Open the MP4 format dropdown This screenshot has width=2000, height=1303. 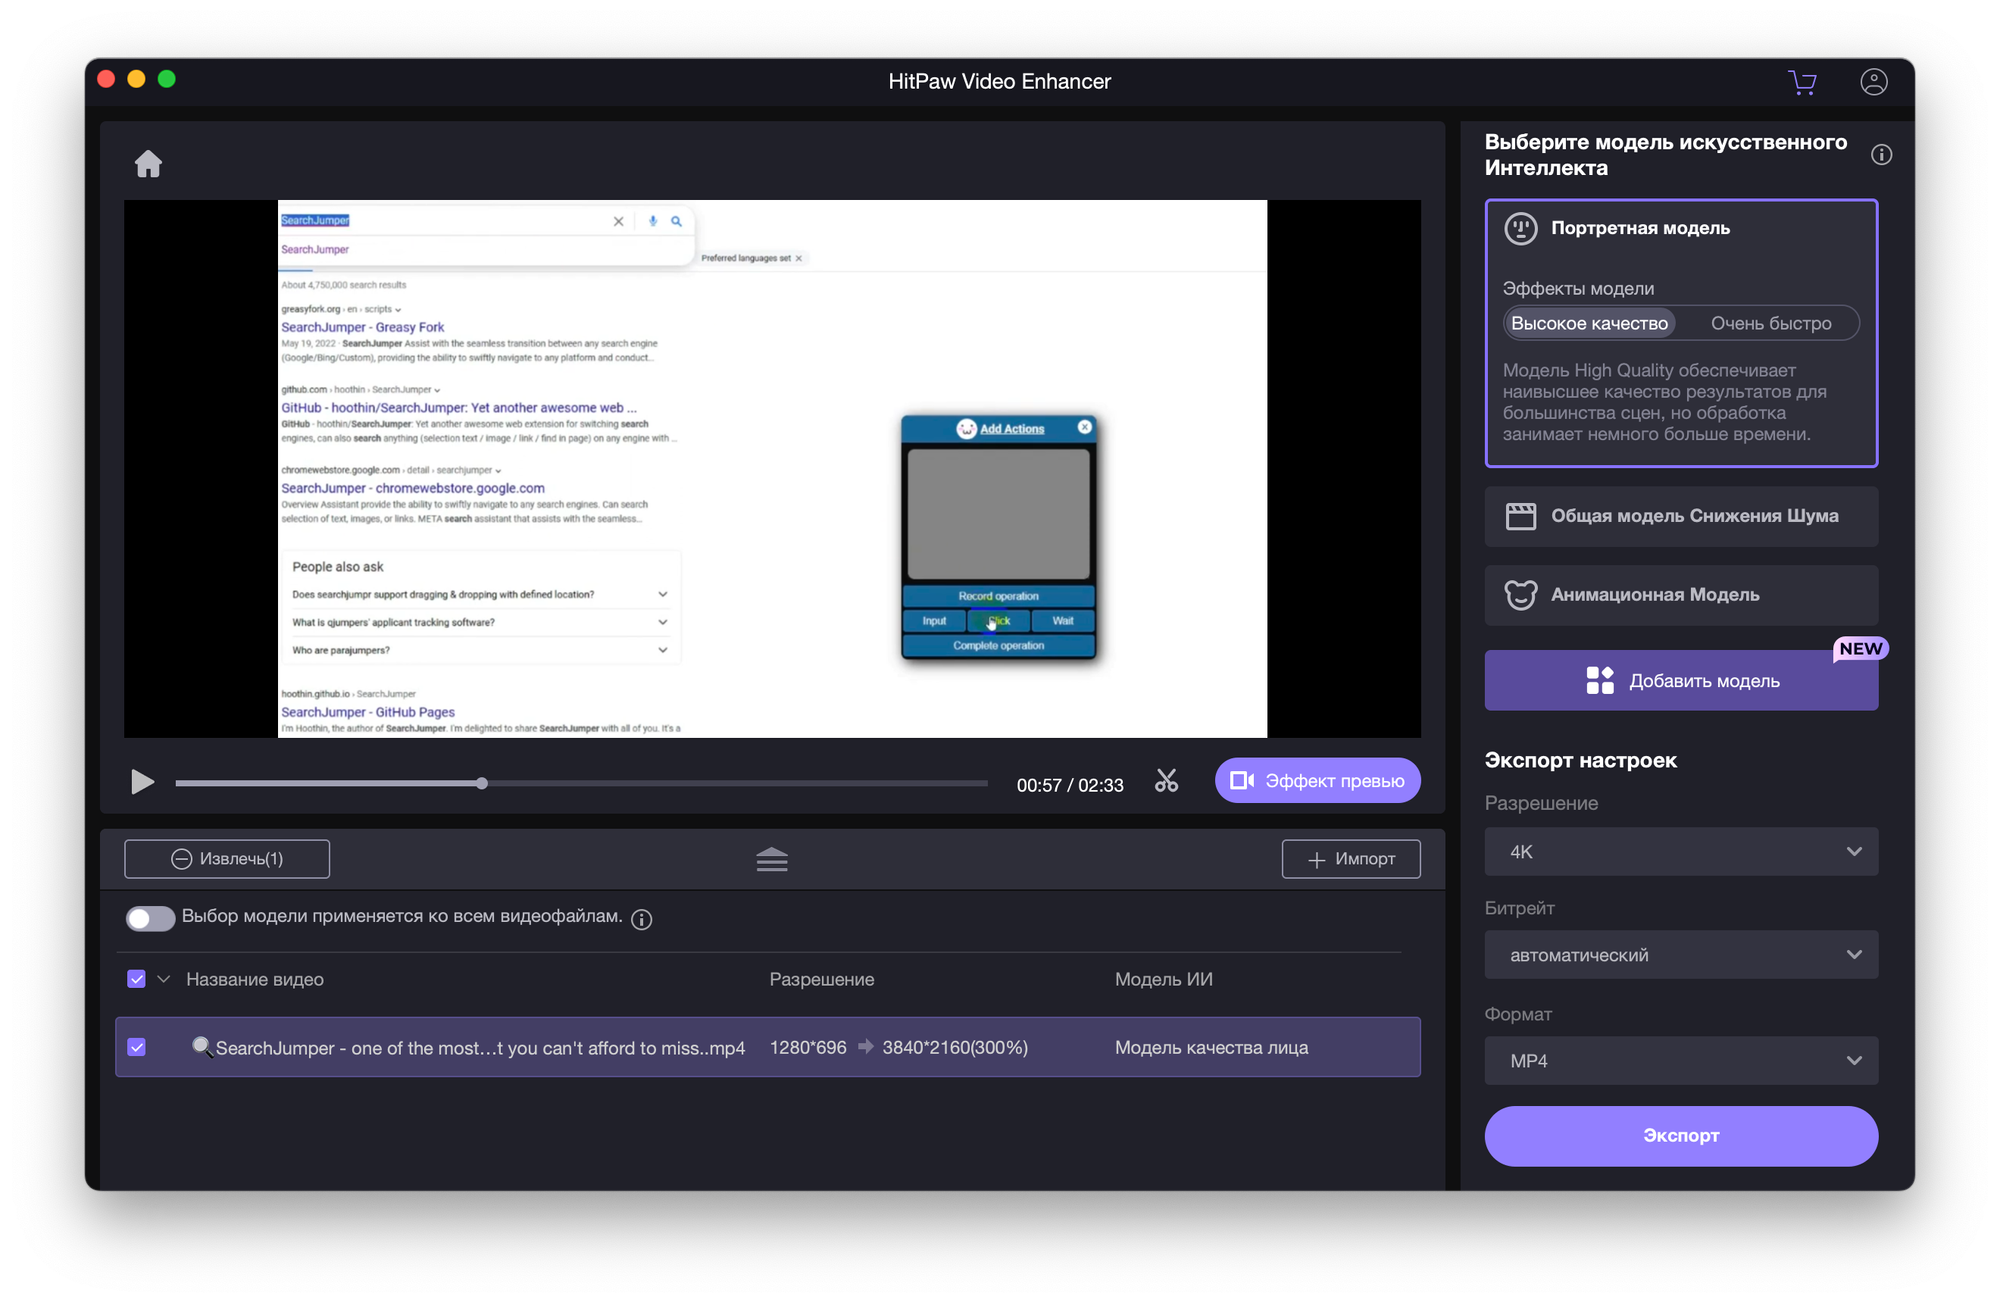(x=1680, y=1061)
